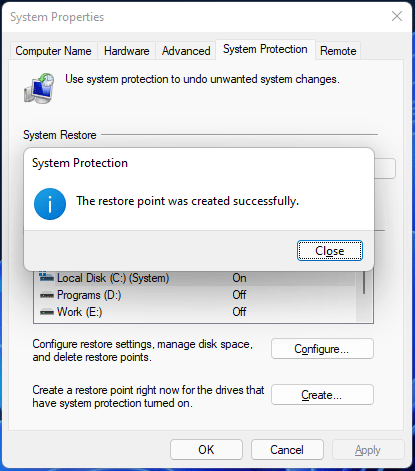Viewport: 415px width, 471px height.
Task: Go to the Advanced tab
Action: 186,51
